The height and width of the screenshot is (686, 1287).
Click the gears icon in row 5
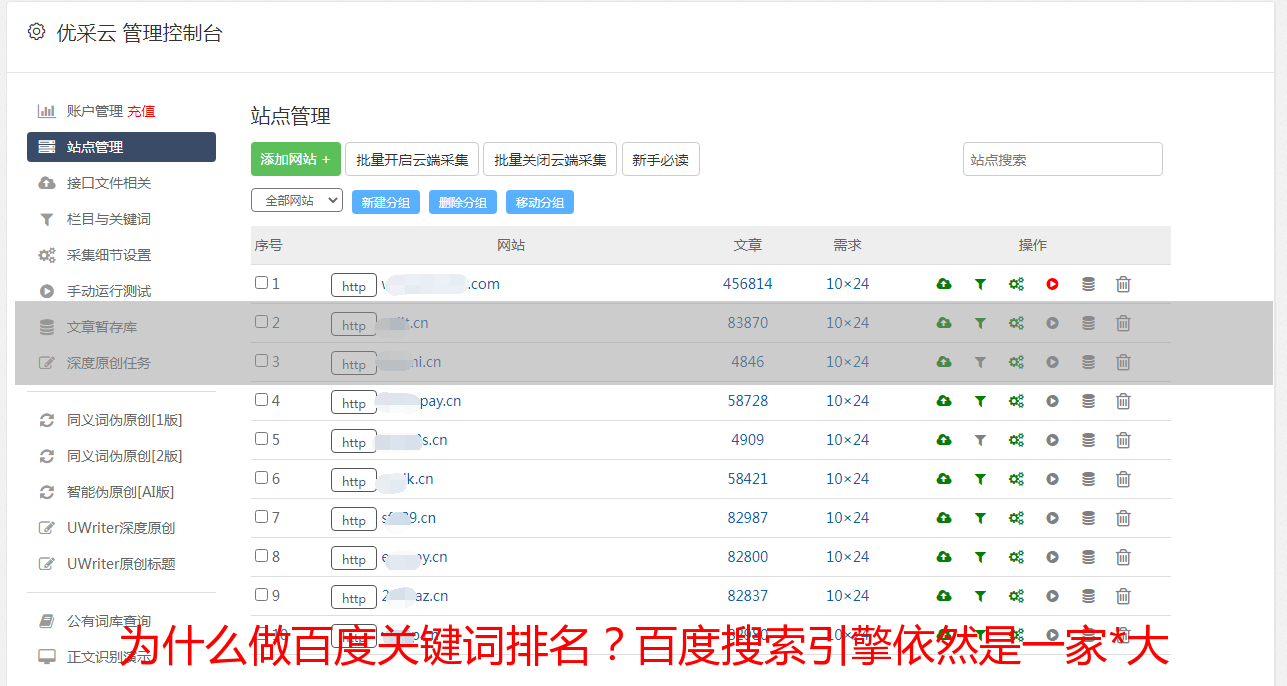pyautogui.click(x=1016, y=440)
